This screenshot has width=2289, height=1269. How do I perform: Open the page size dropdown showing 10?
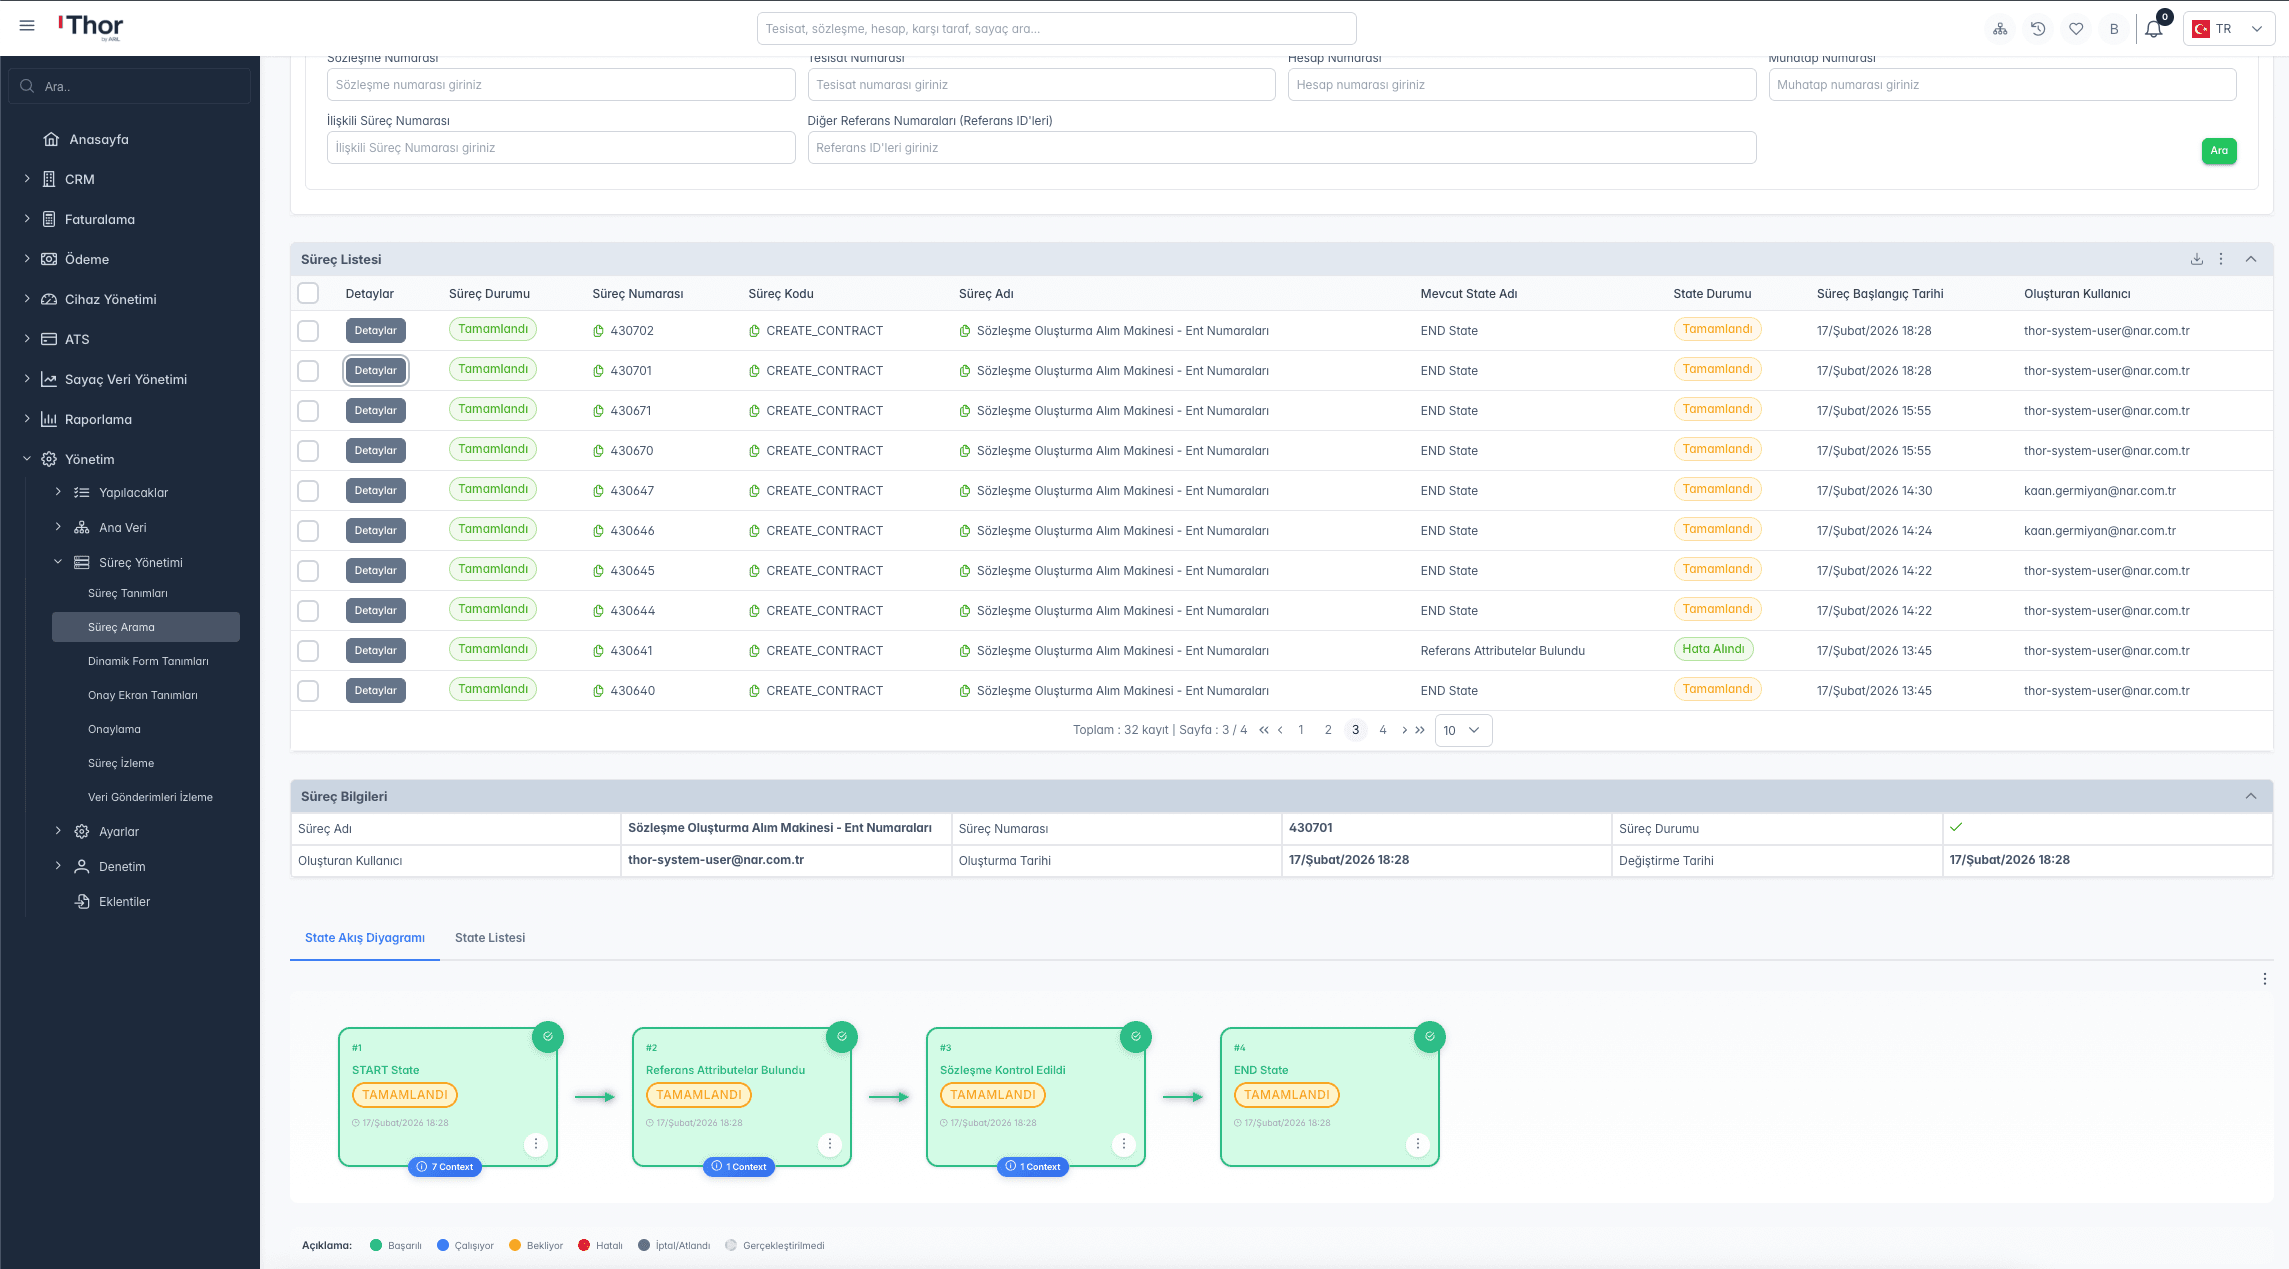pyautogui.click(x=1462, y=730)
